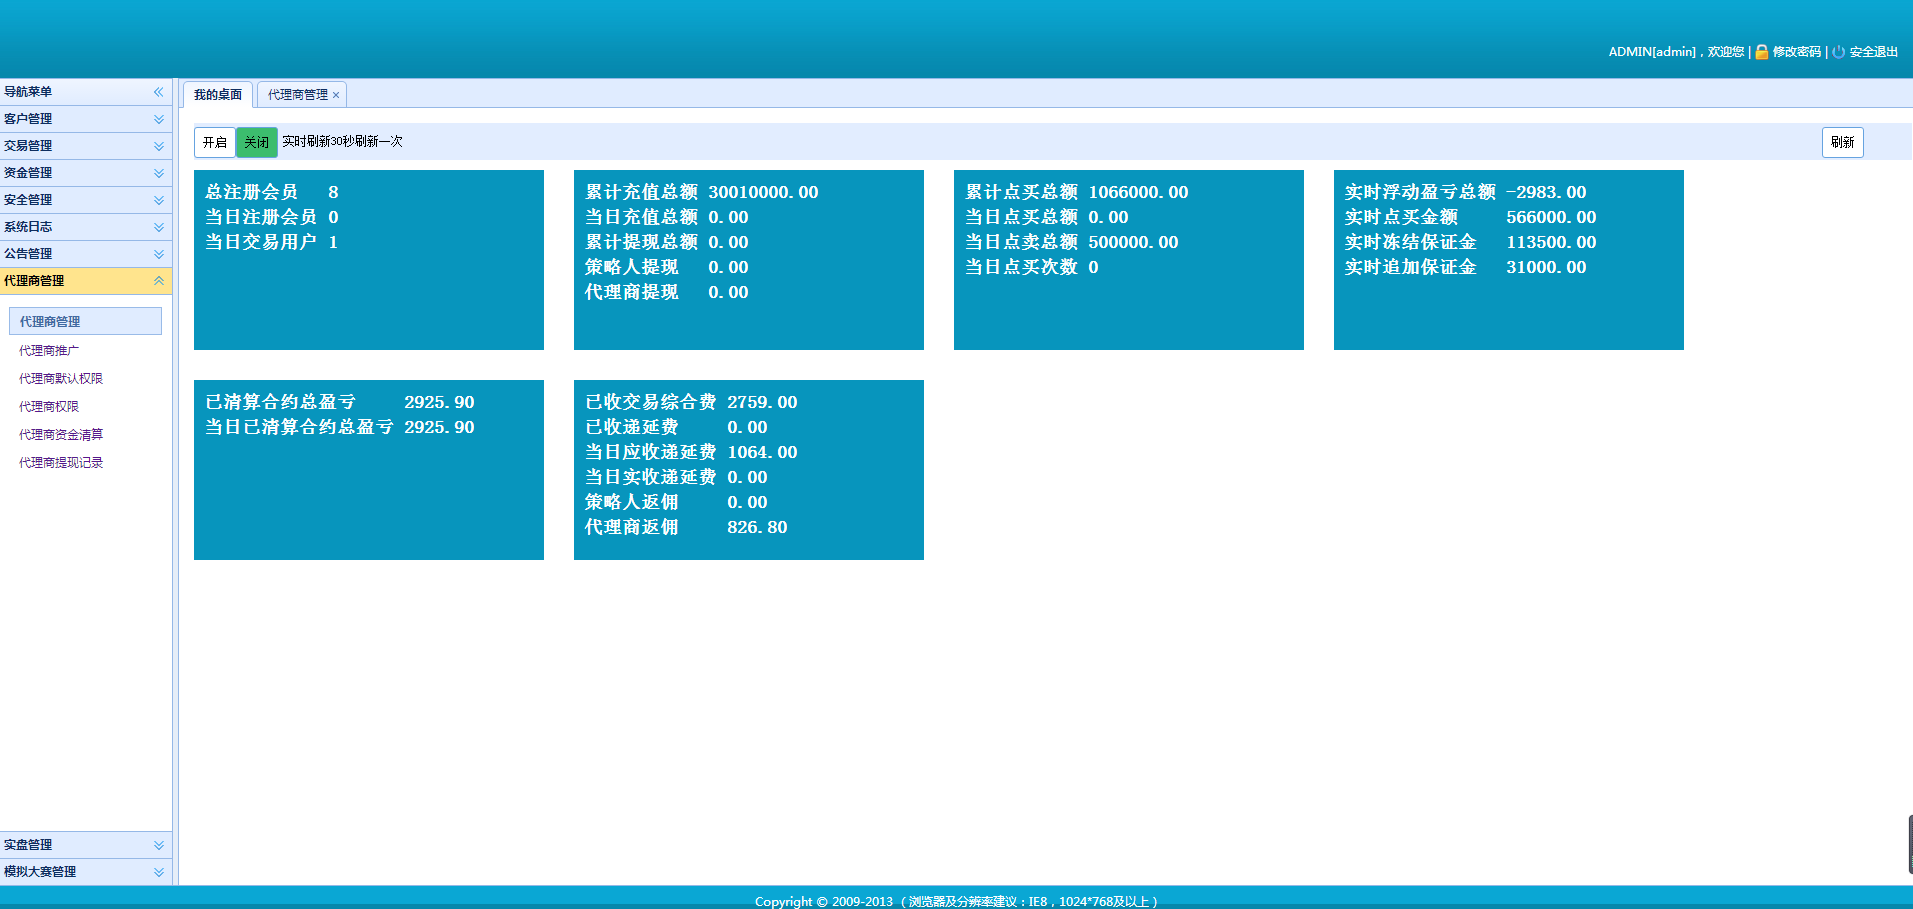Expand the 实盘管理 menu section
1913x909 pixels.
tap(86, 845)
